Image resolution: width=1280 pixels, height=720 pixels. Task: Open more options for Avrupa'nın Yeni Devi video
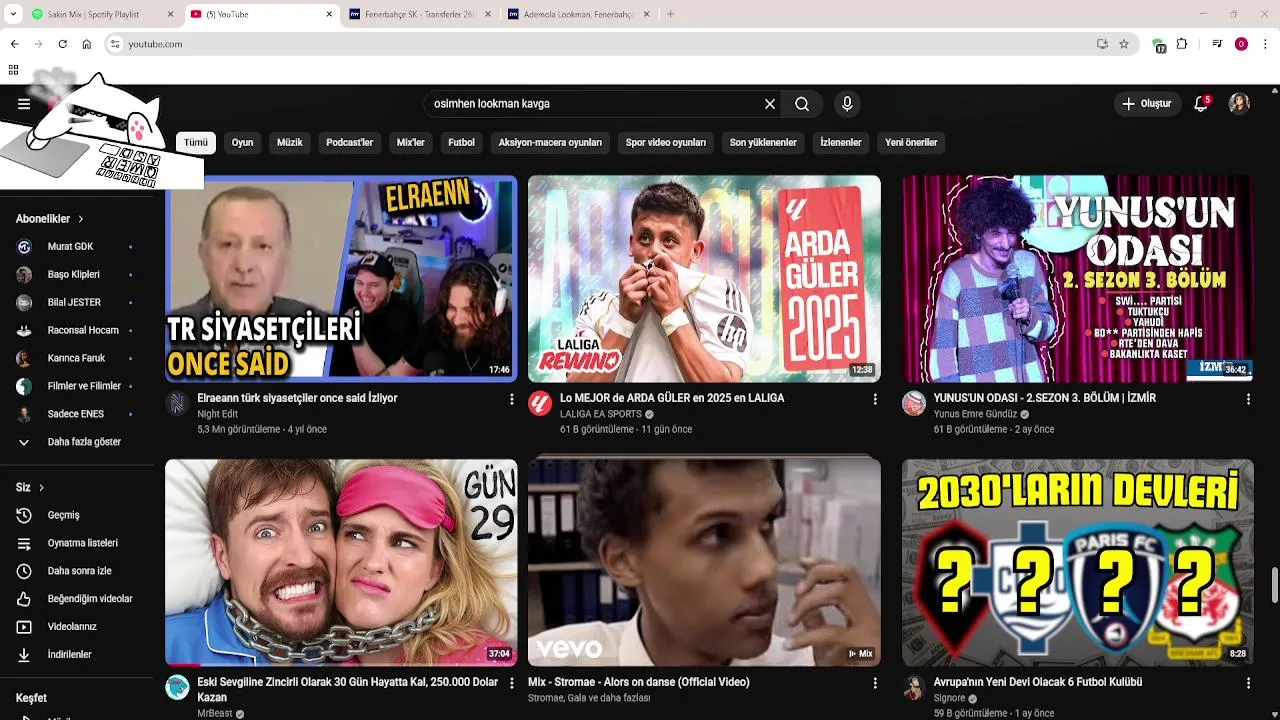pos(1248,683)
